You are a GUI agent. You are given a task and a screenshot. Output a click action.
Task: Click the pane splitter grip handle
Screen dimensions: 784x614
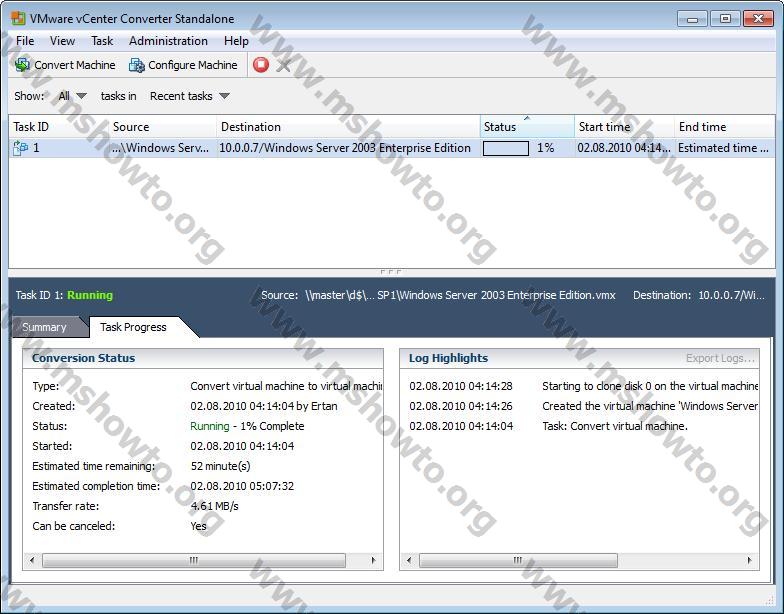click(x=390, y=272)
